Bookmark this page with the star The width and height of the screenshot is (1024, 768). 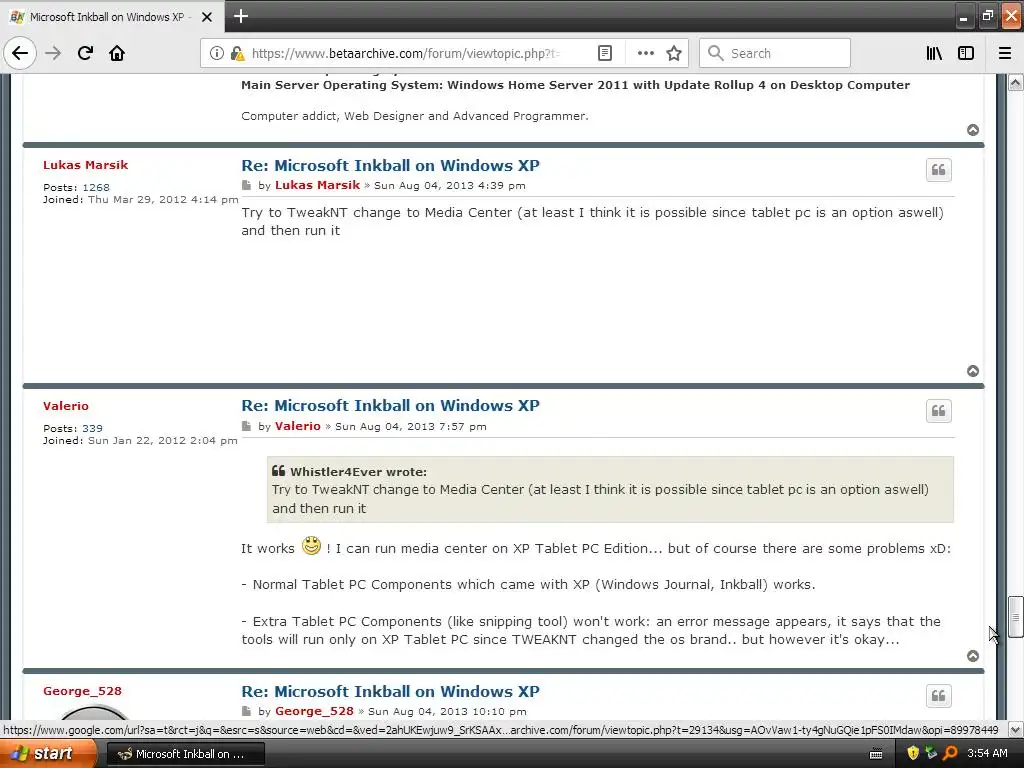(x=674, y=53)
